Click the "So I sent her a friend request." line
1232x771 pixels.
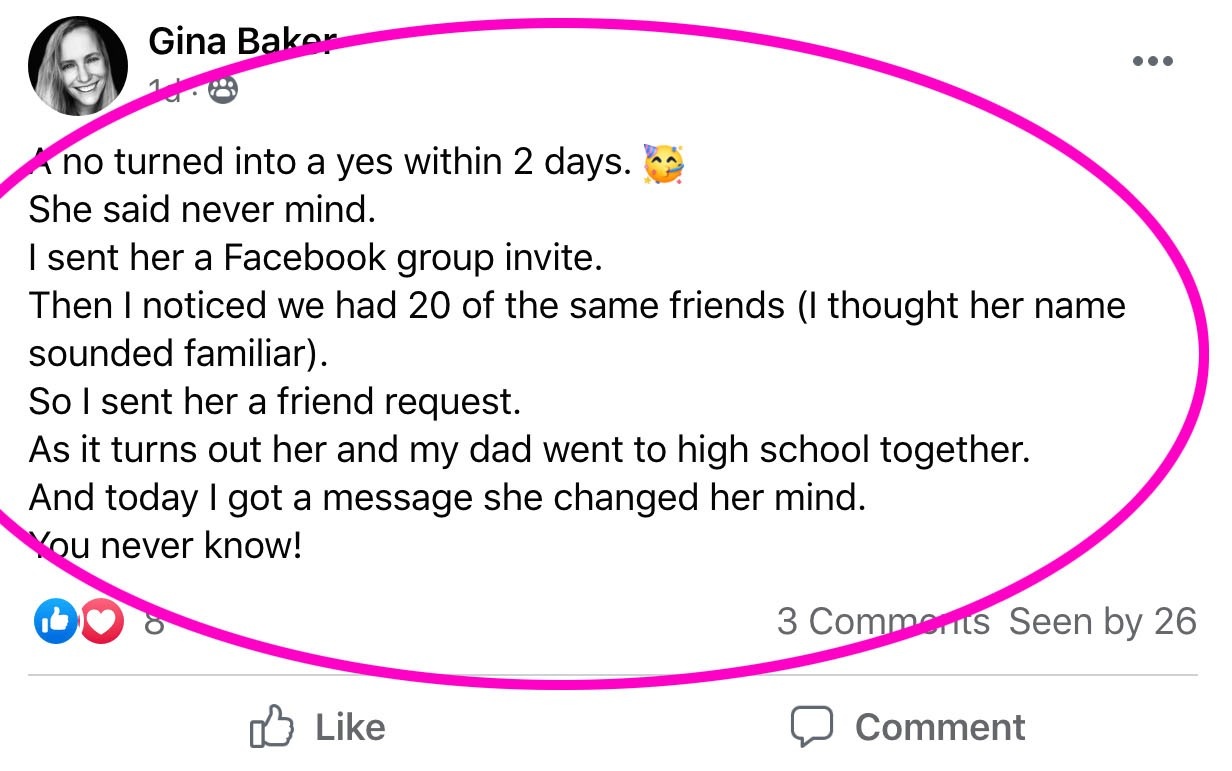pos(275,402)
